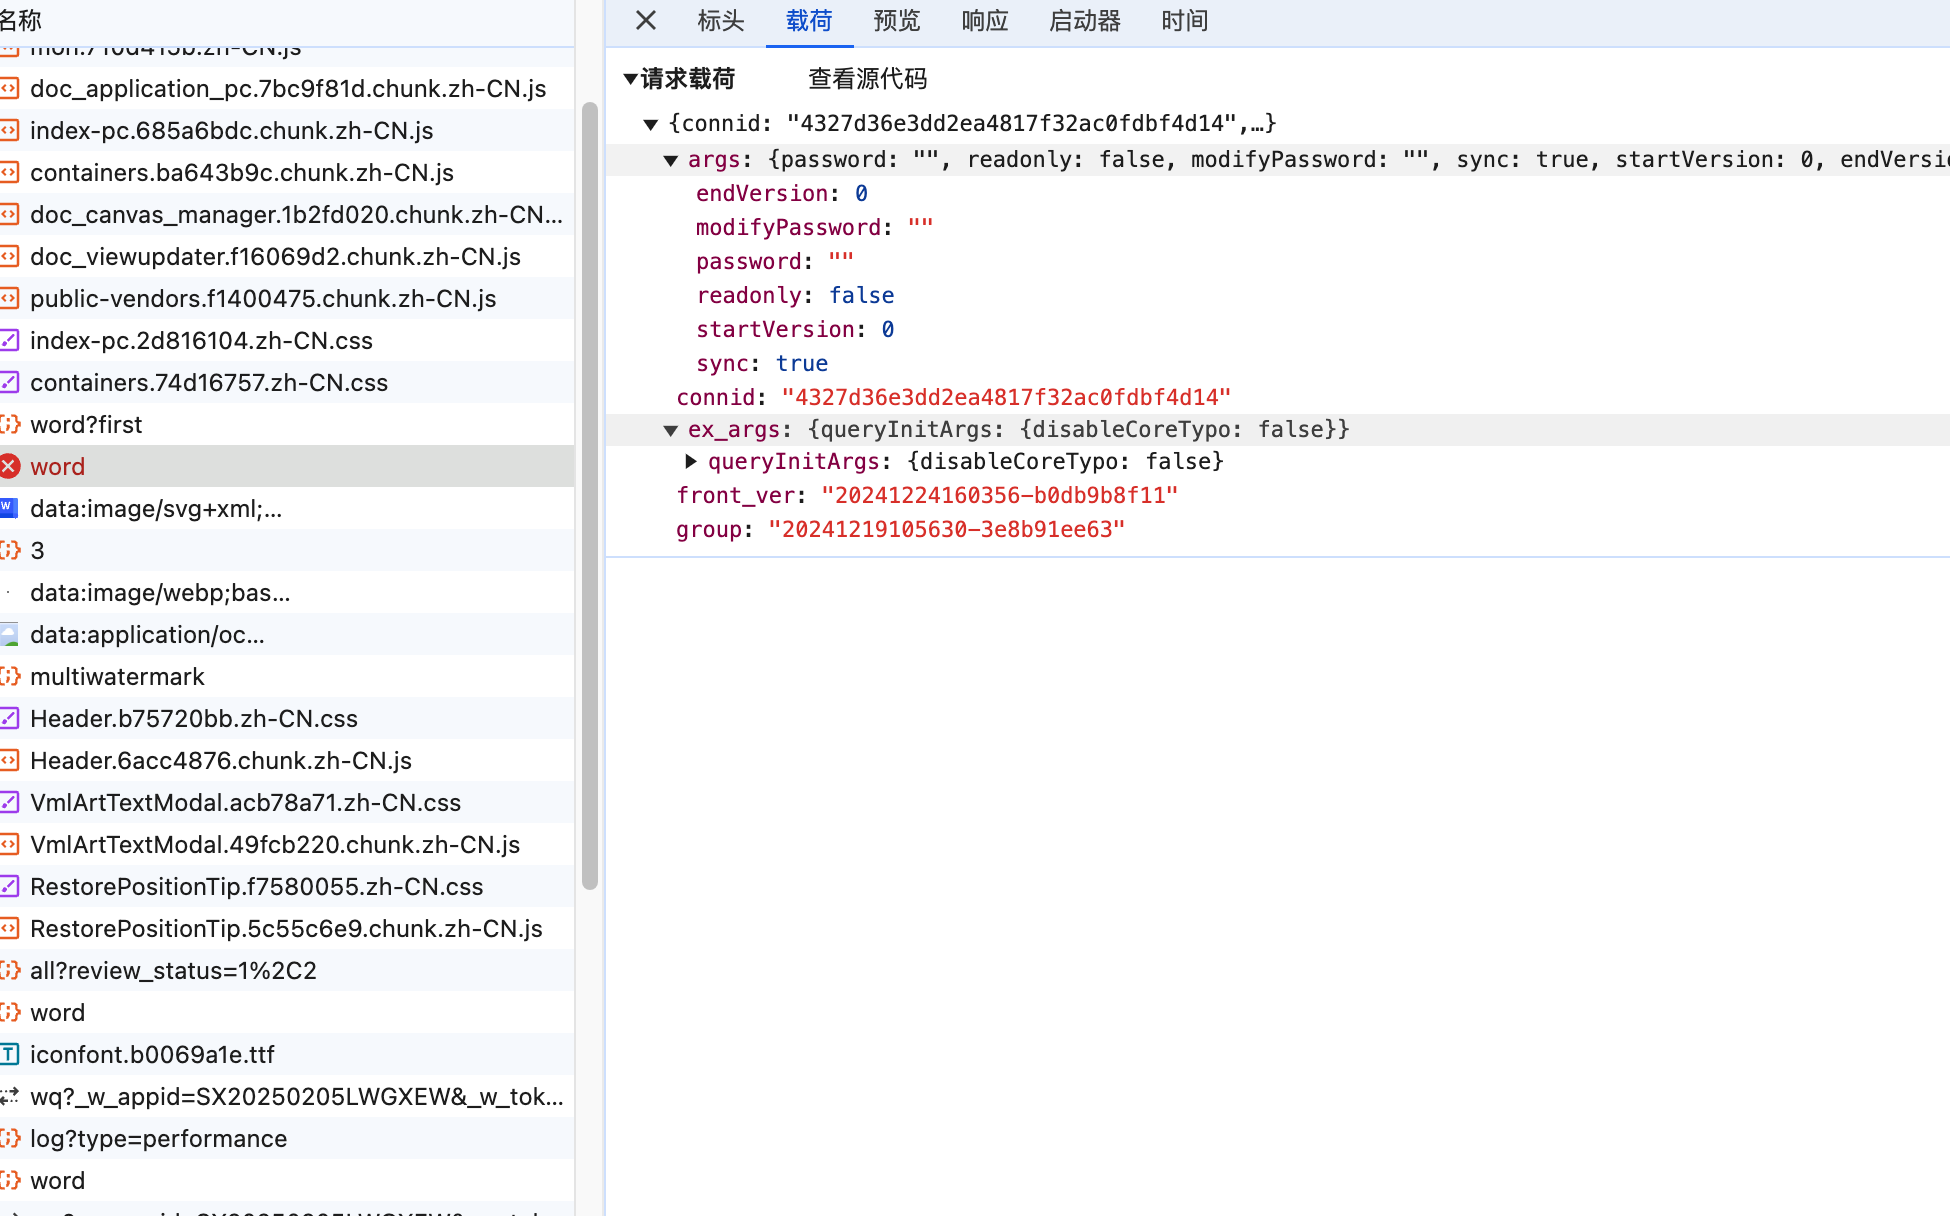This screenshot has width=1950, height=1216.
Task: Click the endVersion: 0 entry
Action: [782, 194]
